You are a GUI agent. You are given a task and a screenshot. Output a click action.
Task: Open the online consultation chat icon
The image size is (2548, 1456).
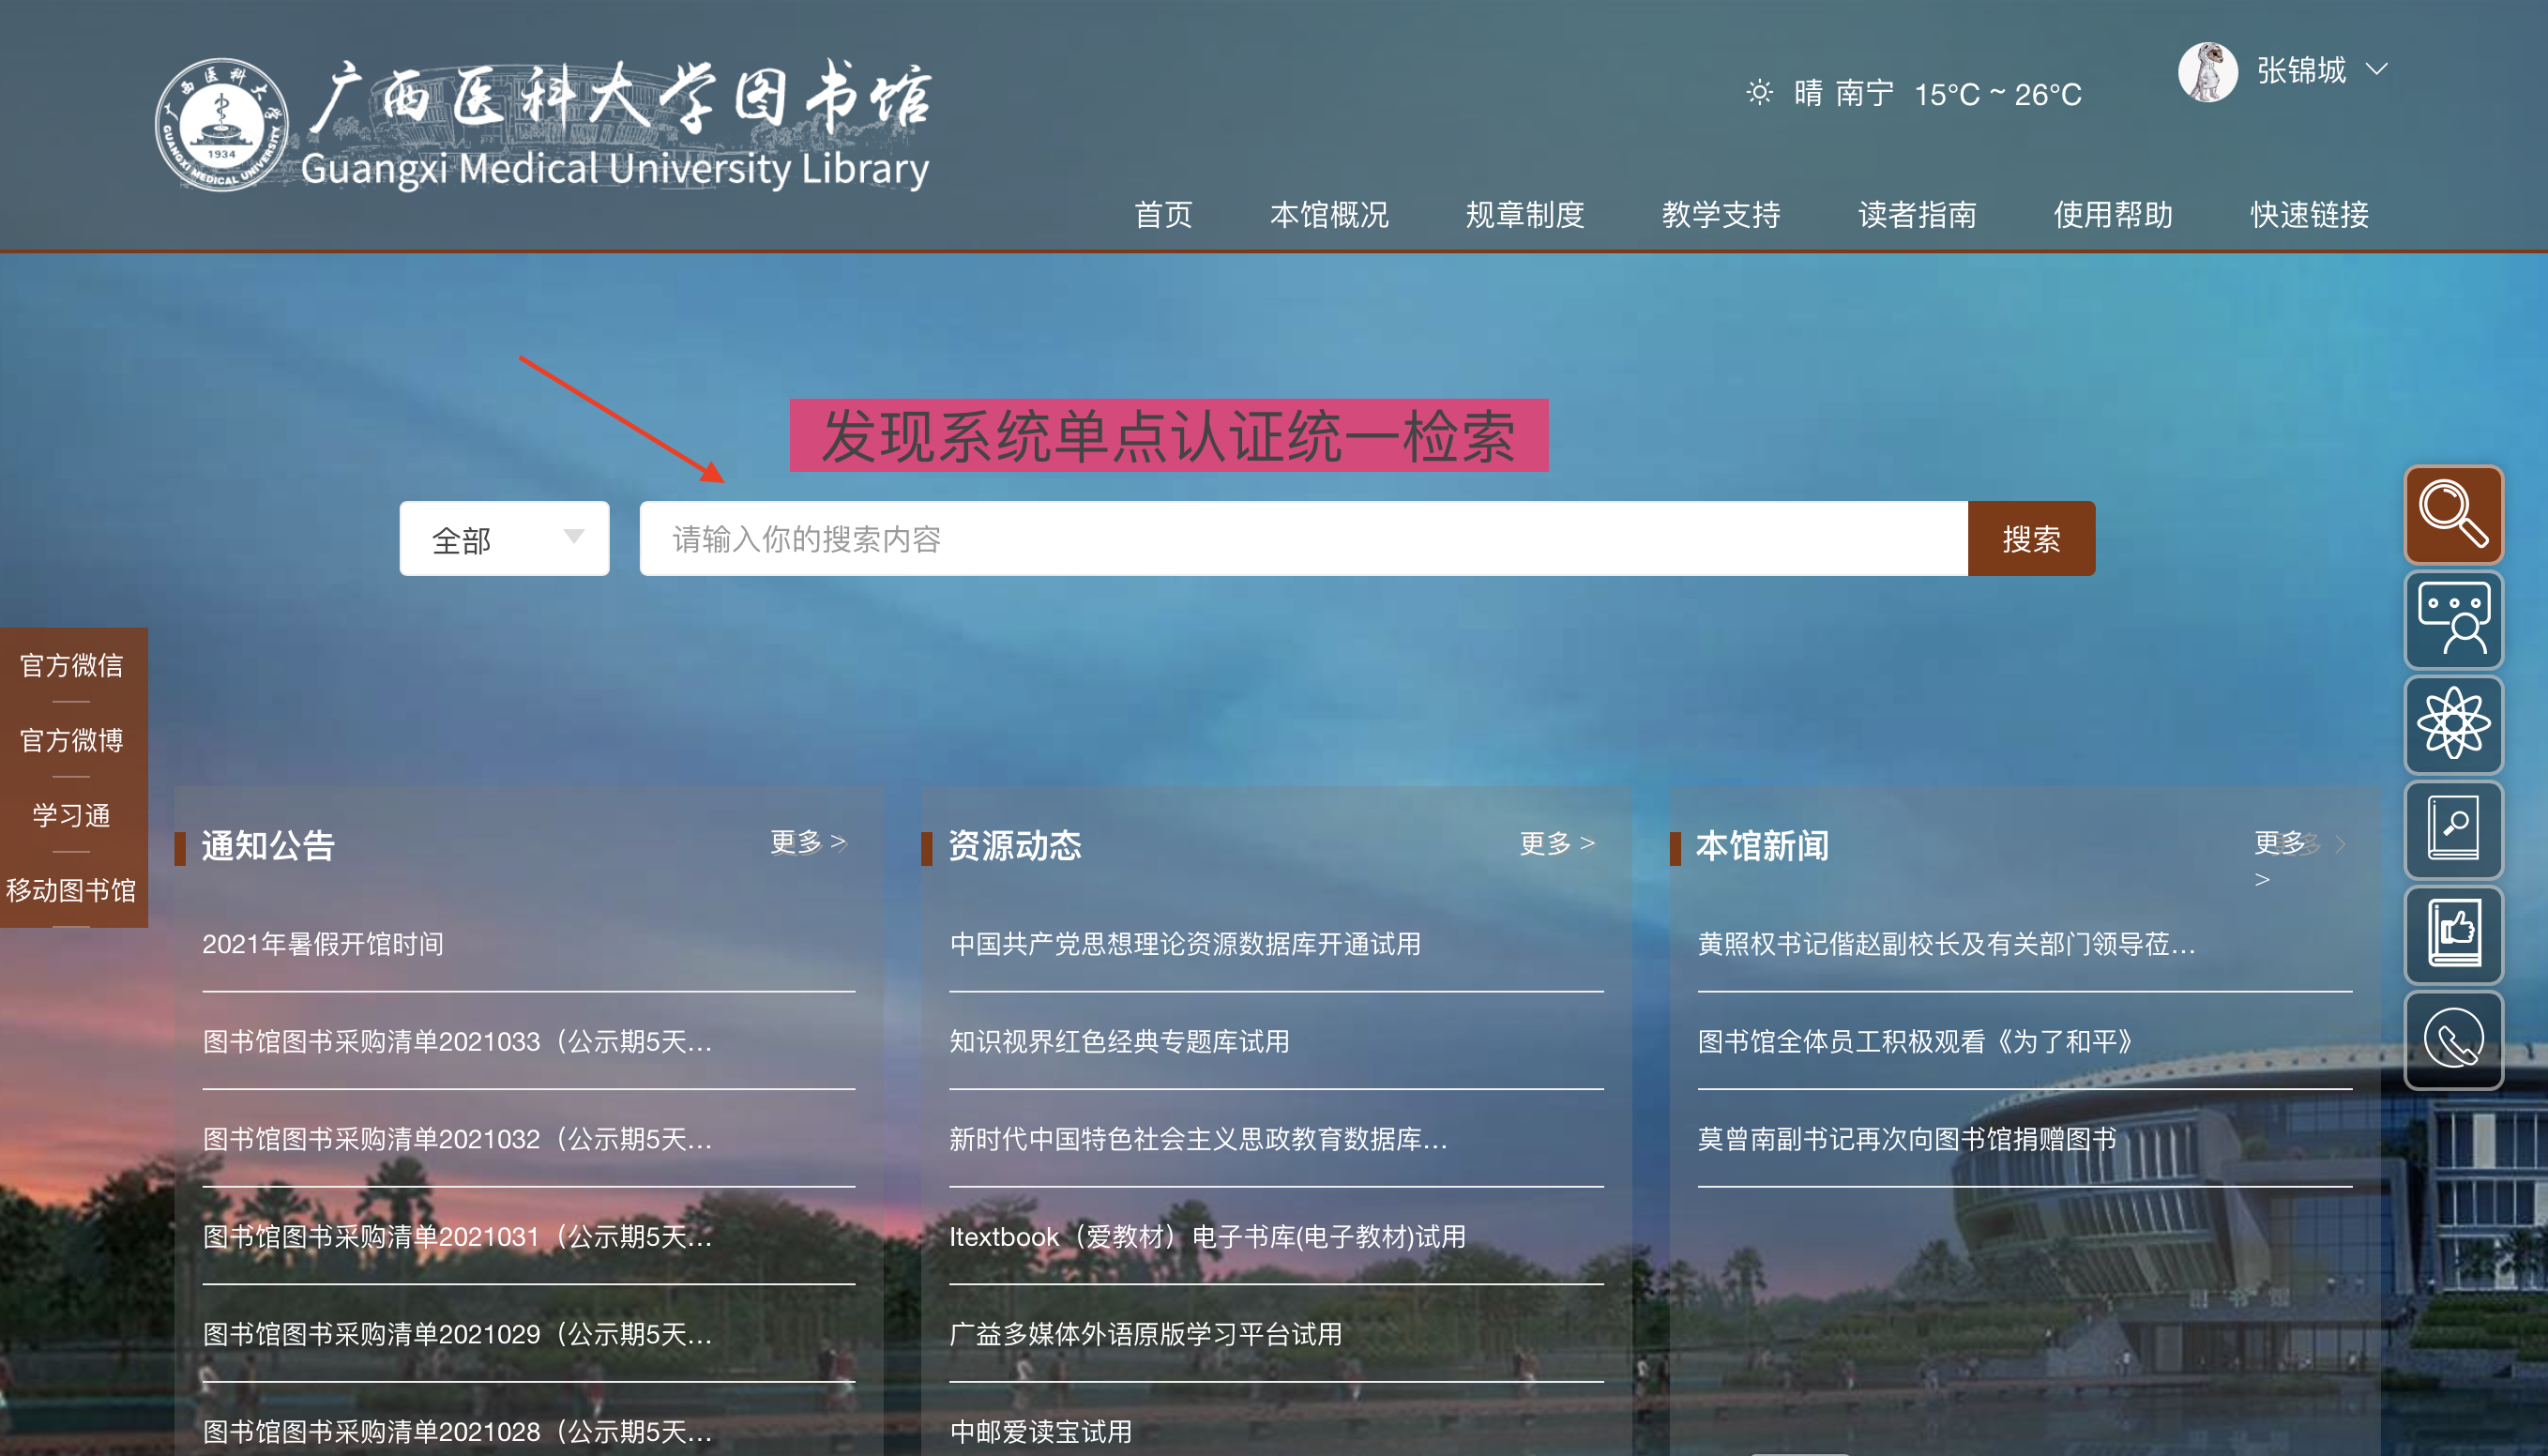[2452, 620]
